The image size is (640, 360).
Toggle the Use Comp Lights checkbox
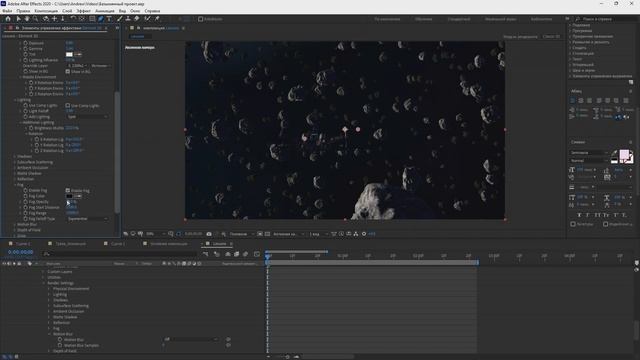pyautogui.click(x=68, y=106)
